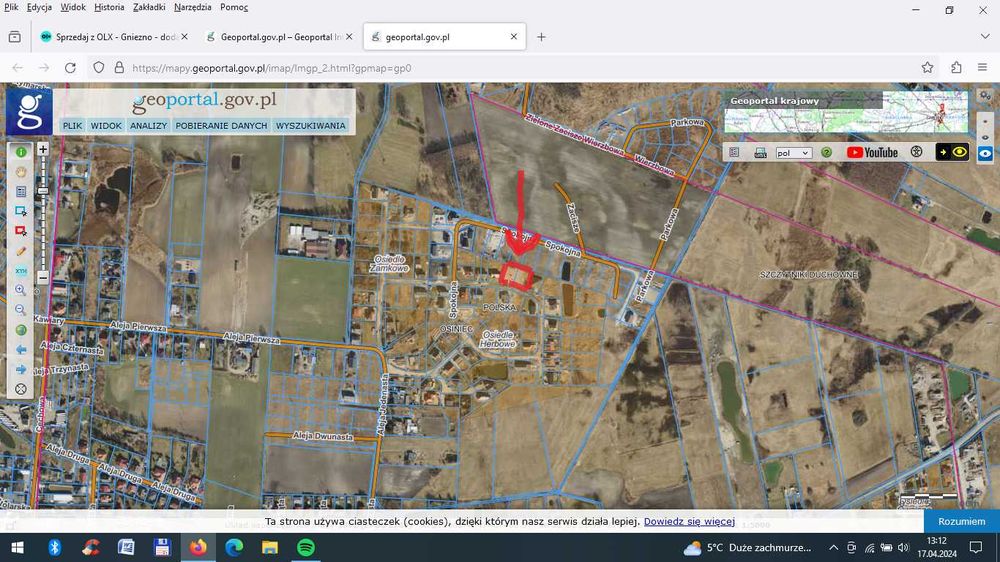Show hidden system tray icons chevron
The image size is (1000, 562).
834,547
